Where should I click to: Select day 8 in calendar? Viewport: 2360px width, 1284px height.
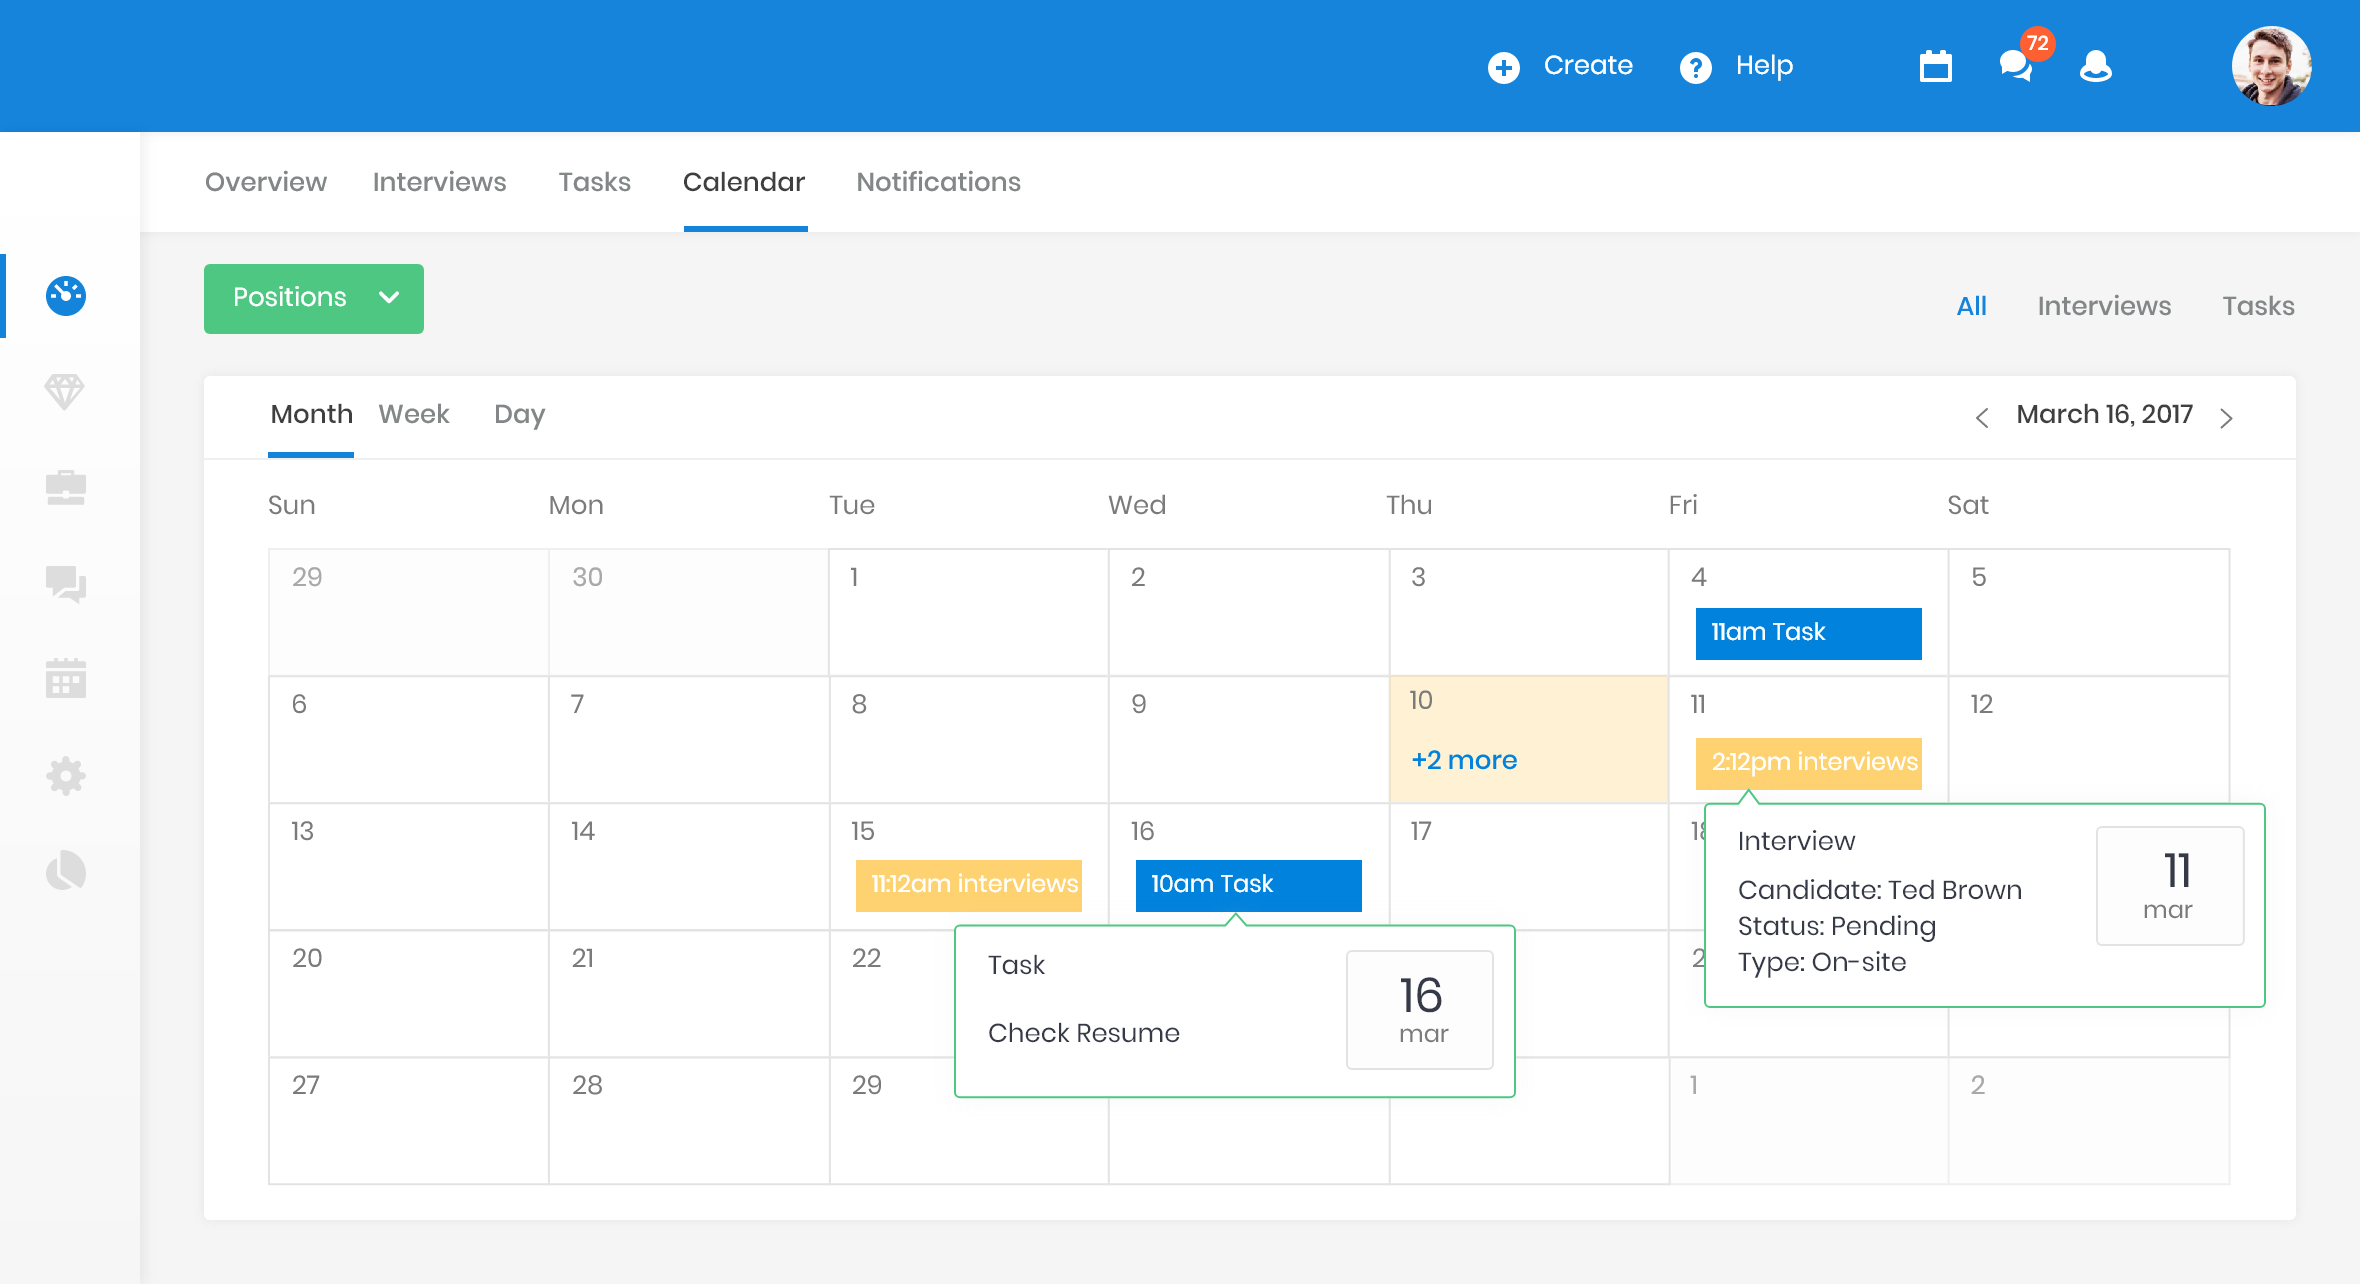point(968,740)
